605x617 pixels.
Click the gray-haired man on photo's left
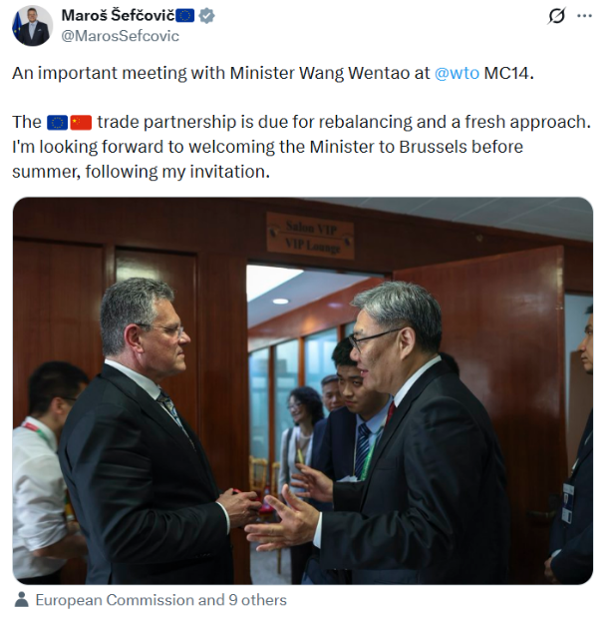click(149, 433)
